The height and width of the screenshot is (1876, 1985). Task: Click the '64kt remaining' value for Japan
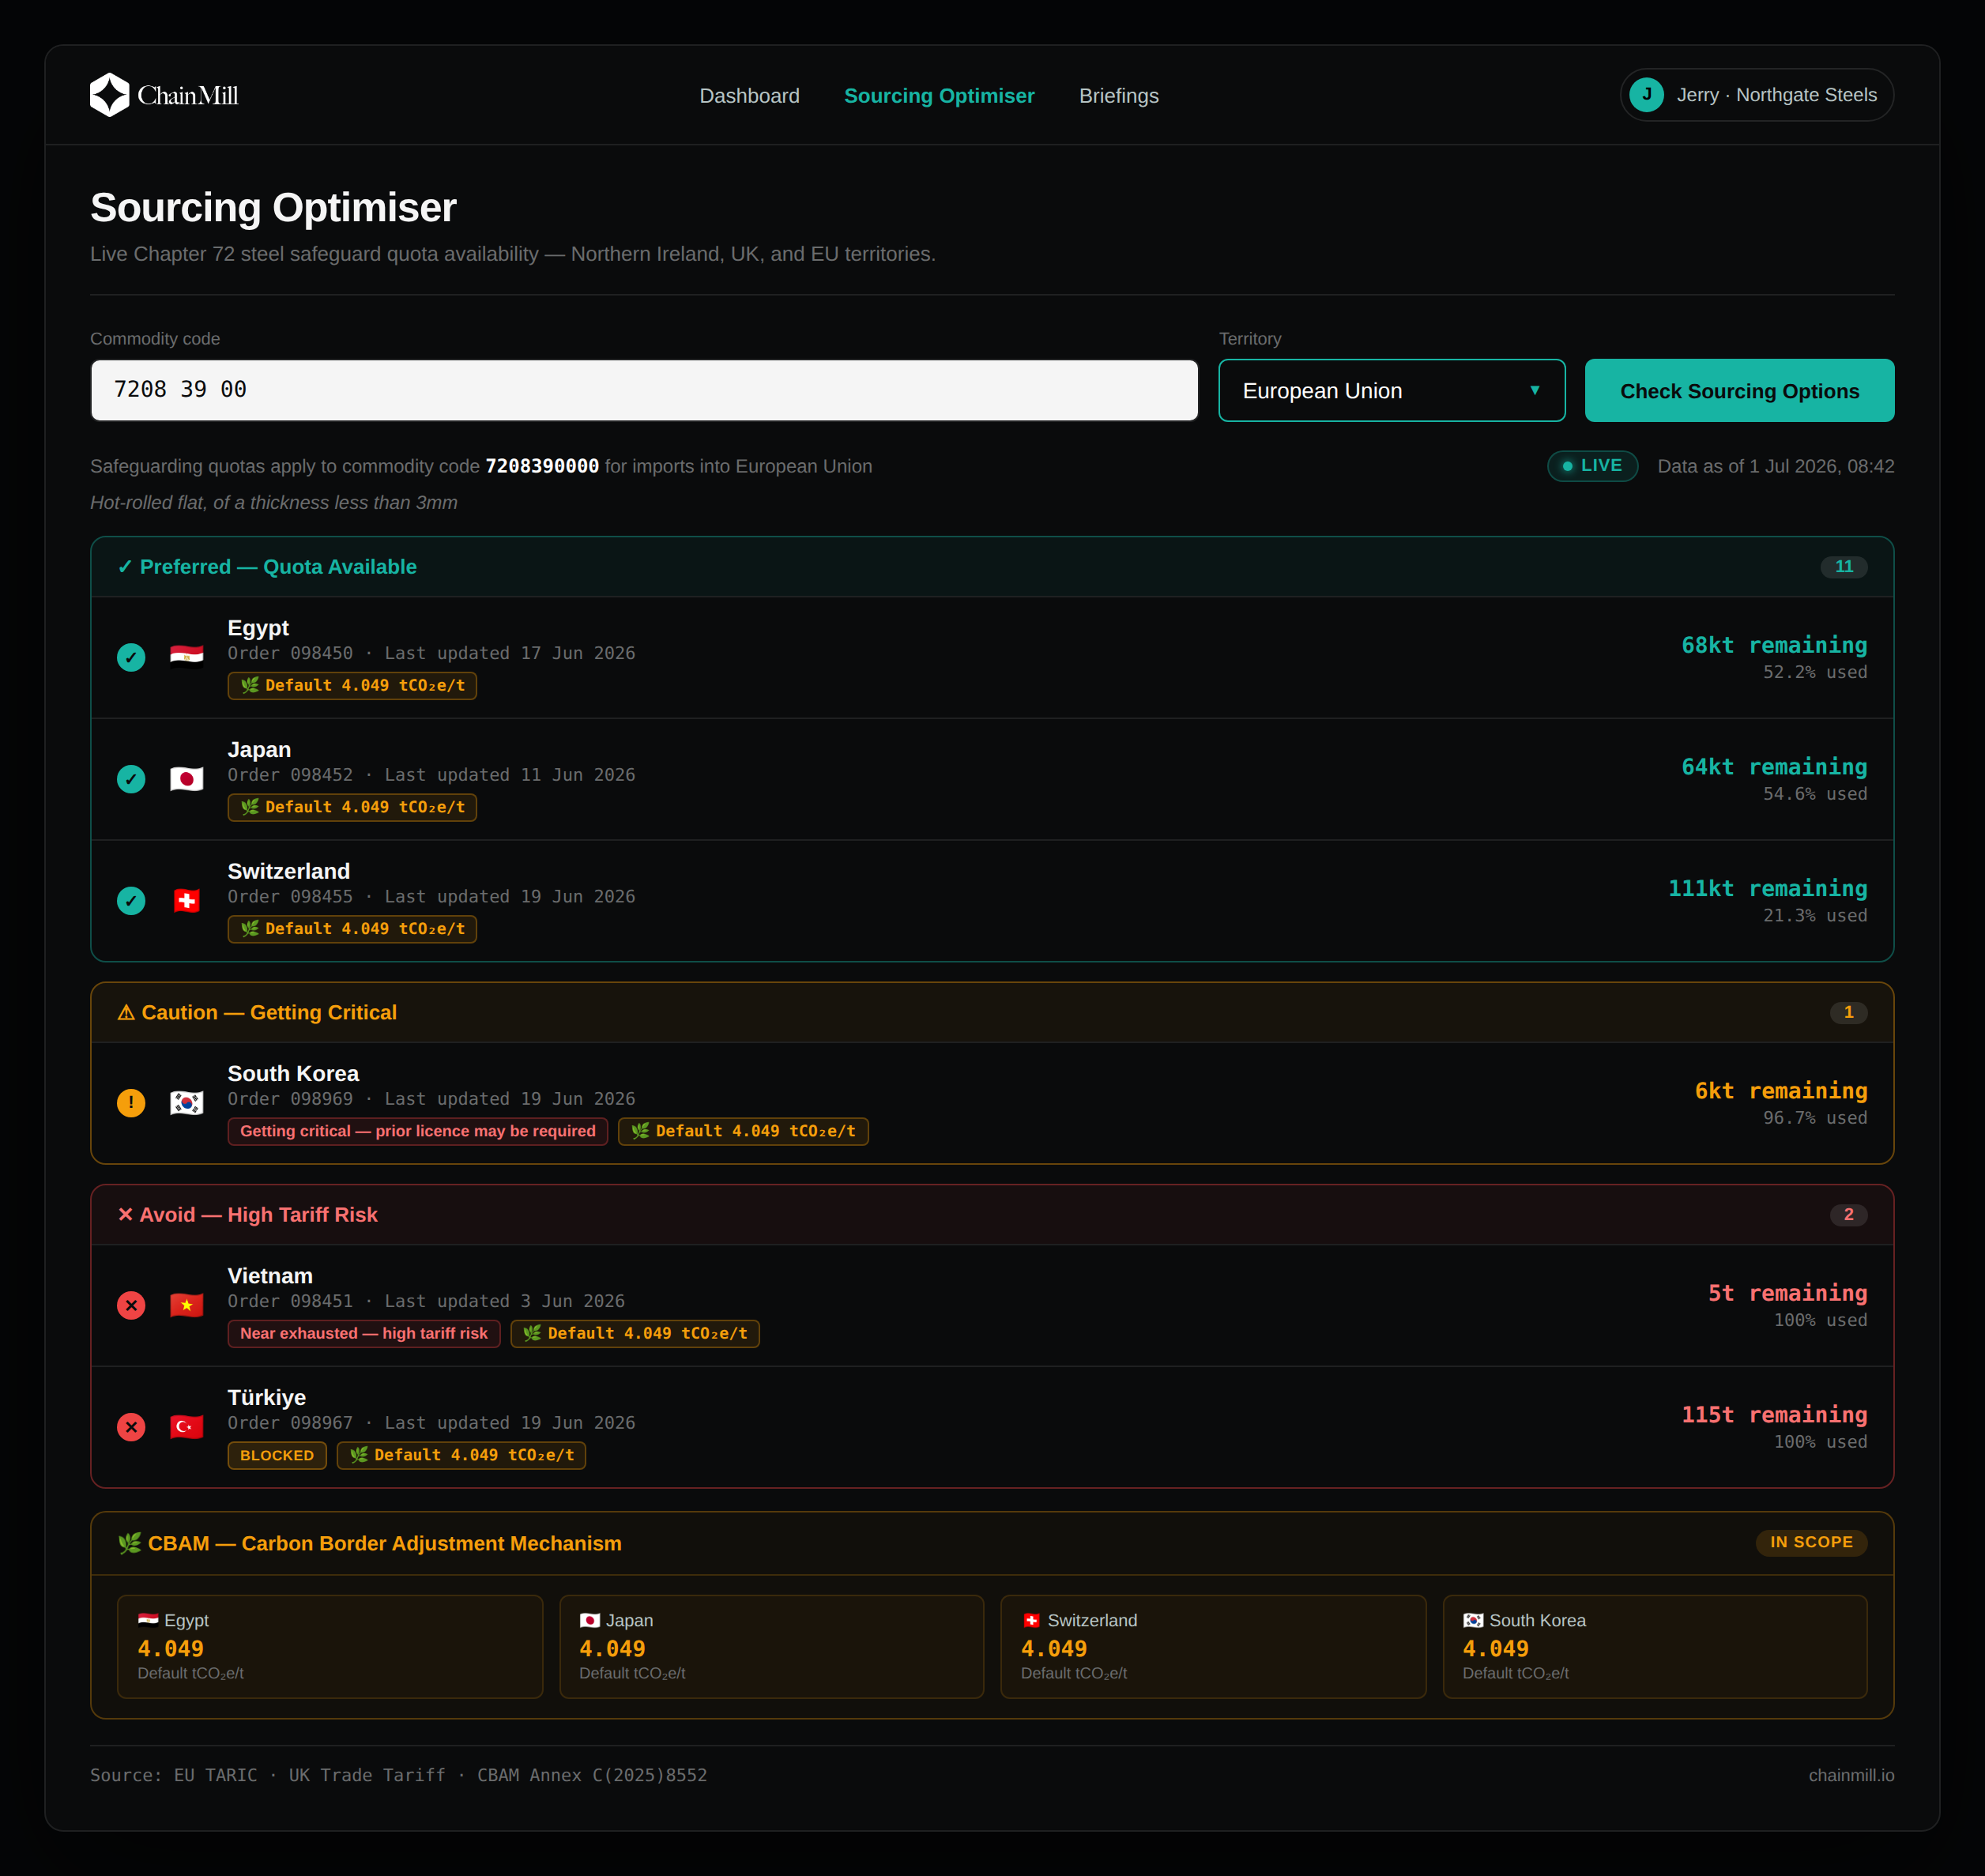pyautogui.click(x=1774, y=767)
